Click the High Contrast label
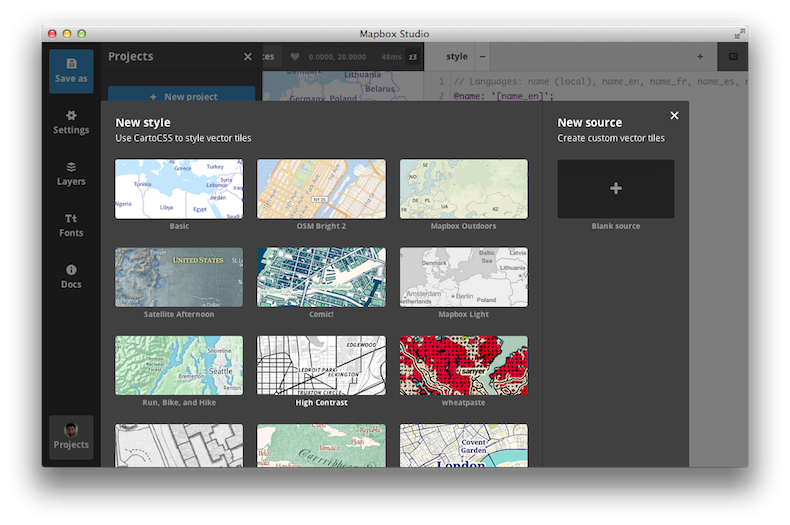The image size is (790, 525). [x=321, y=403]
